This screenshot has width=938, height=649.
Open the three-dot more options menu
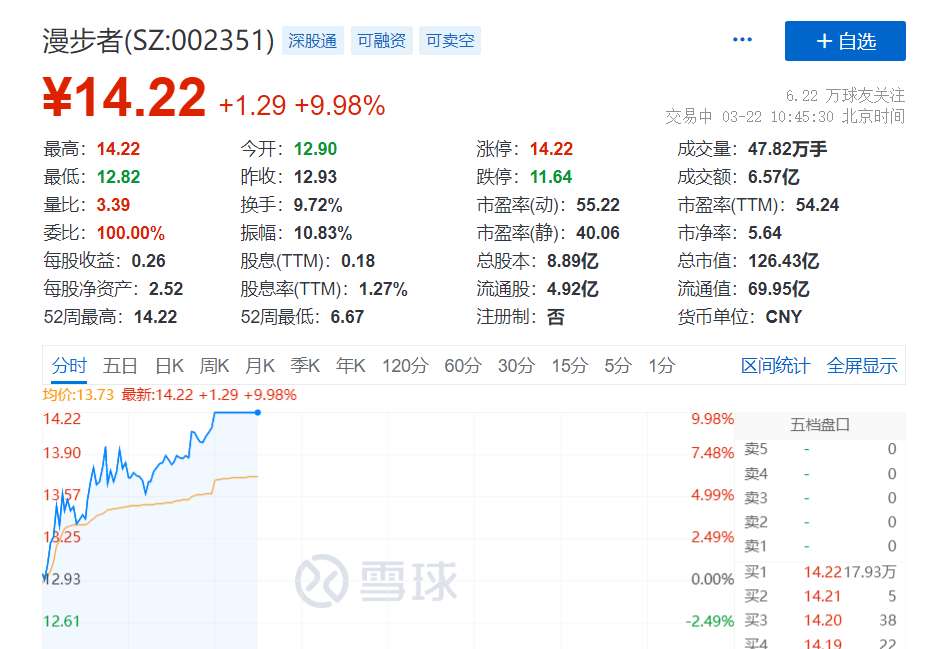click(x=742, y=39)
